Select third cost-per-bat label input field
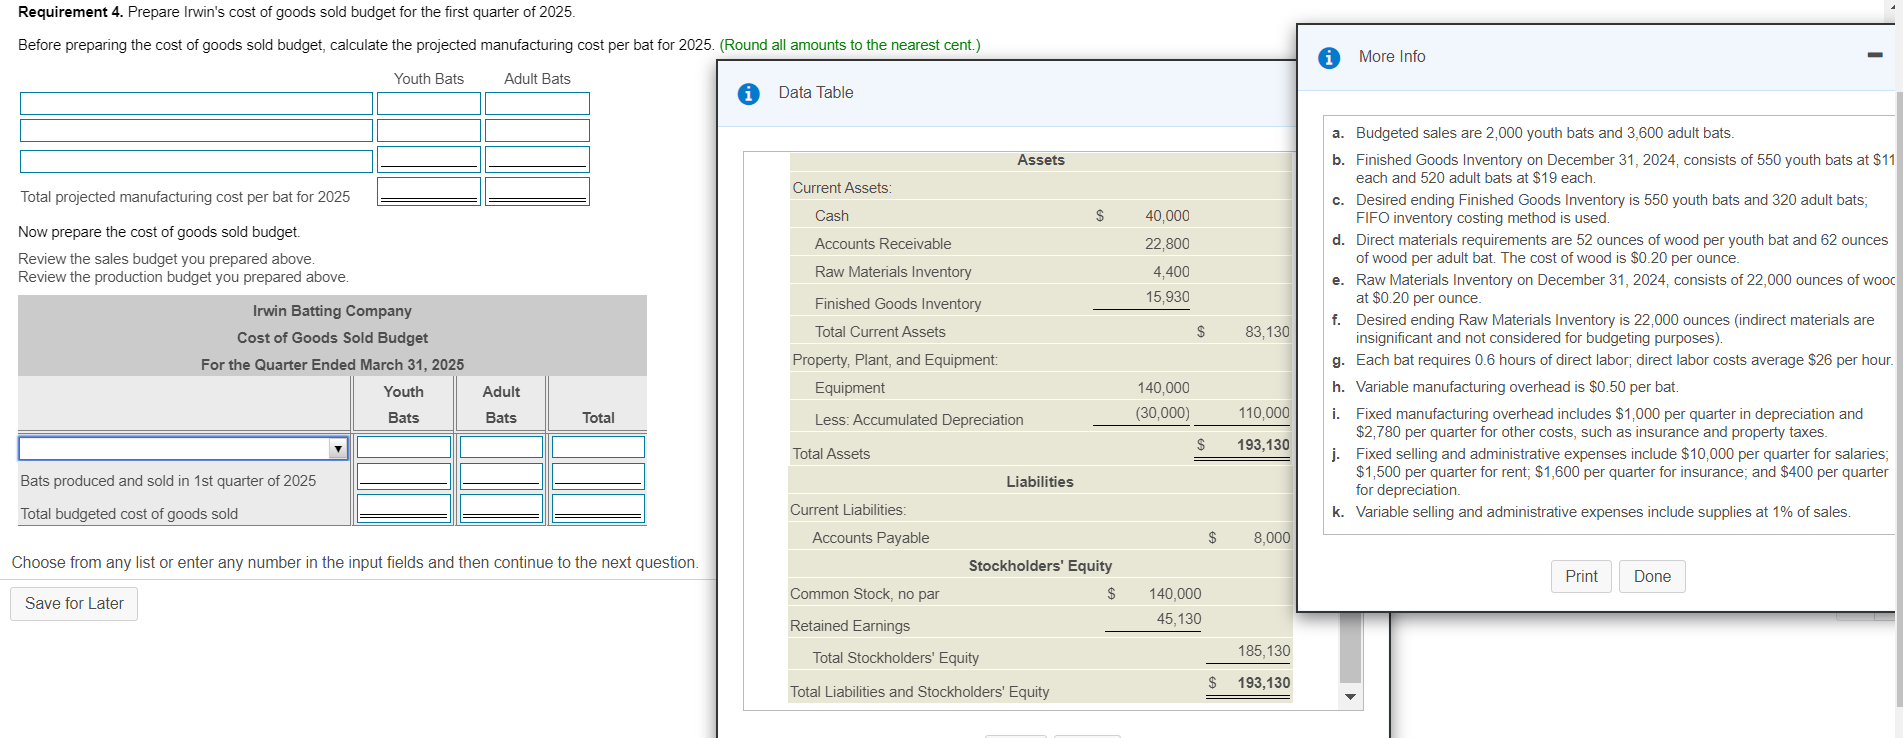Screen dimensions: 1903x738 (x=196, y=161)
